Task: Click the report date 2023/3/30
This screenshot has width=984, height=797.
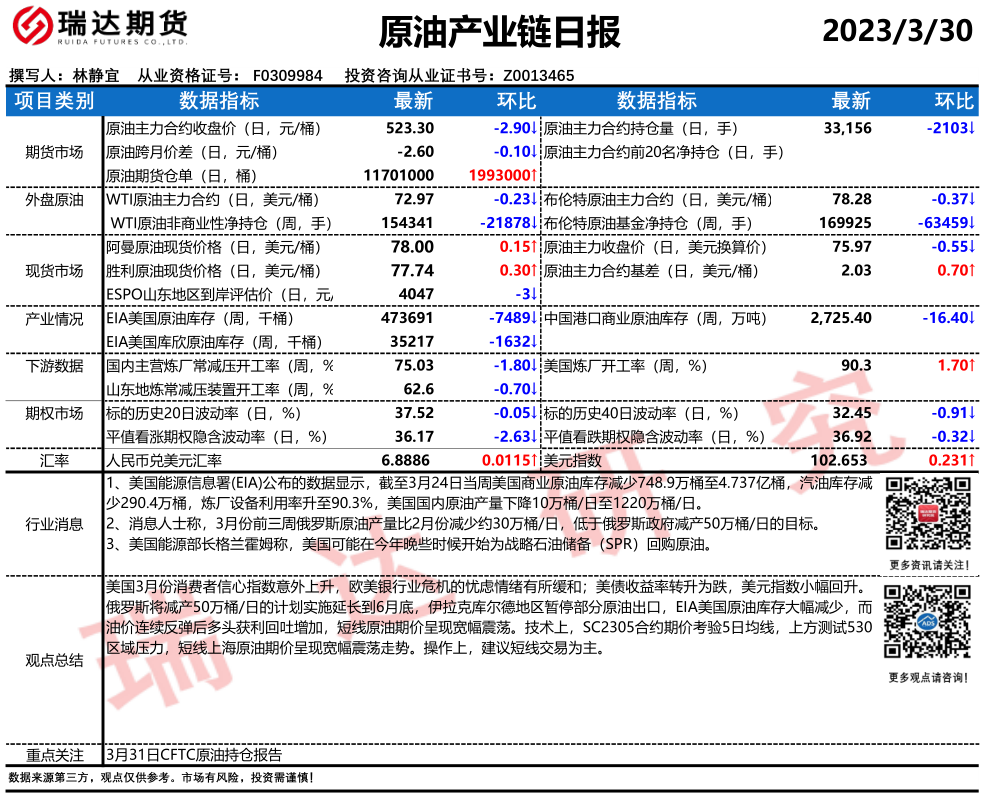Action: point(897,32)
